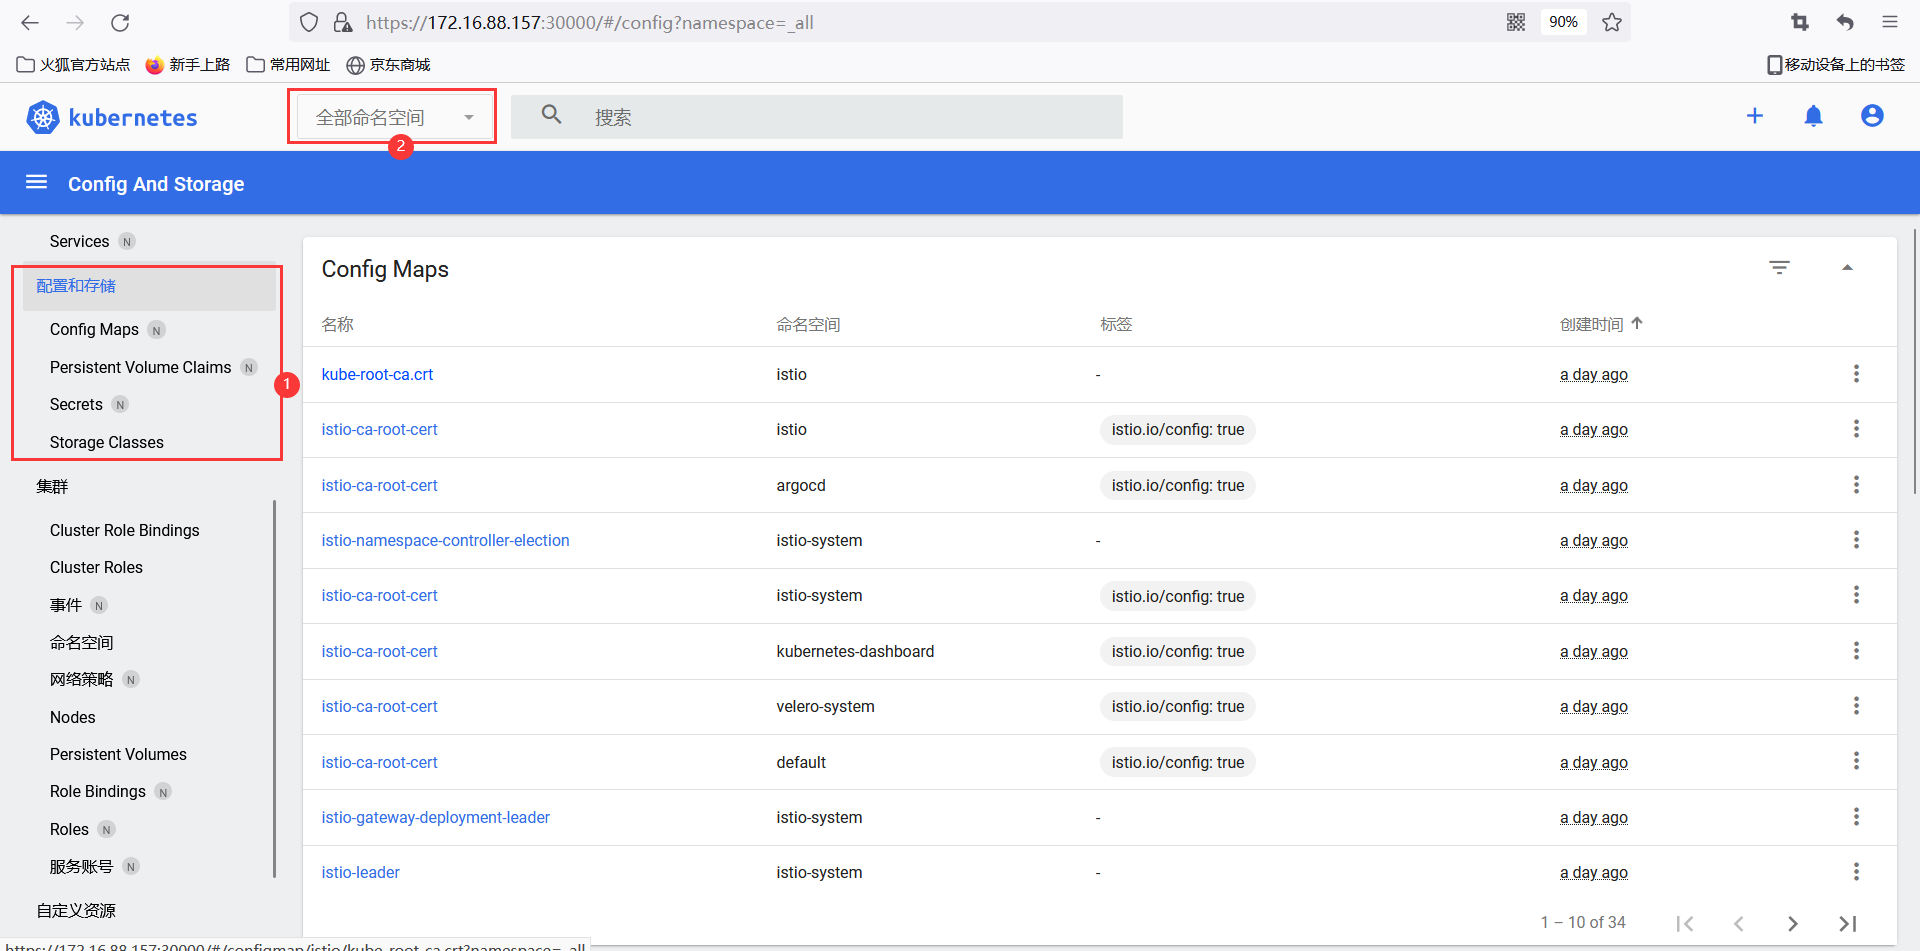Open actions menu for istio-leader row
Screen dimensions: 1920x951
[1856, 872]
